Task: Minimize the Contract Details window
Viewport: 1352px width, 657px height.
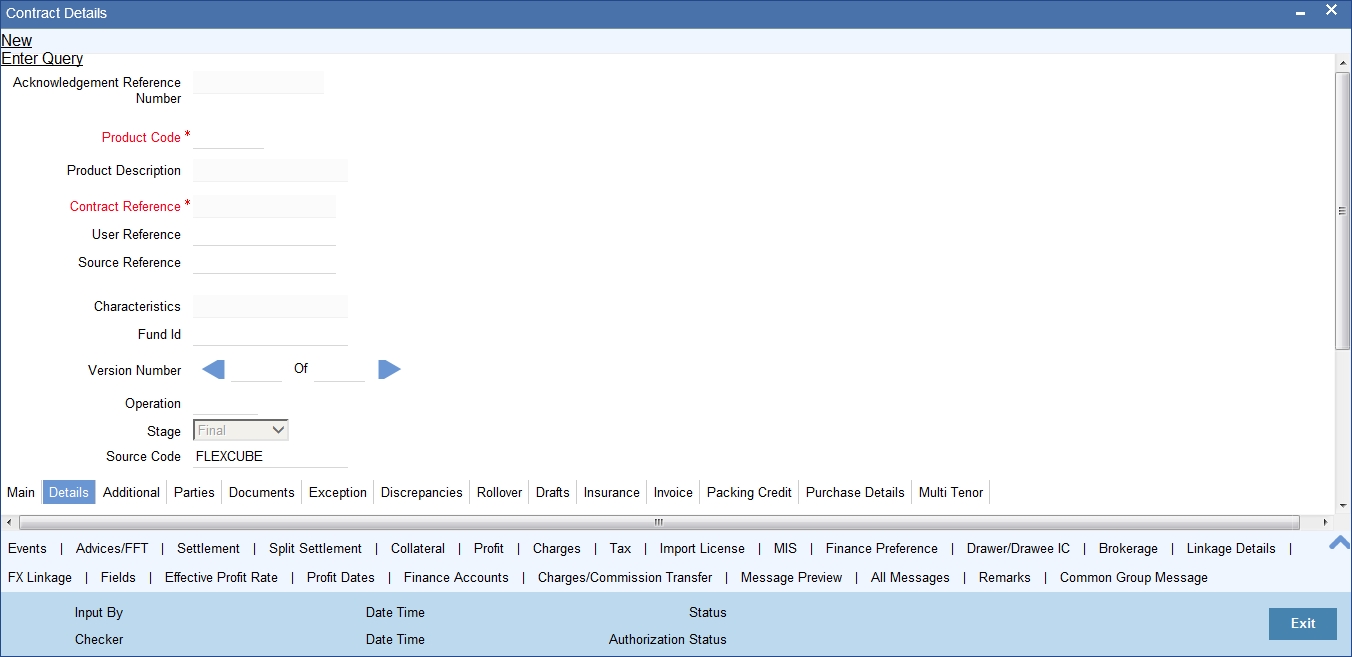Action: click(1300, 13)
